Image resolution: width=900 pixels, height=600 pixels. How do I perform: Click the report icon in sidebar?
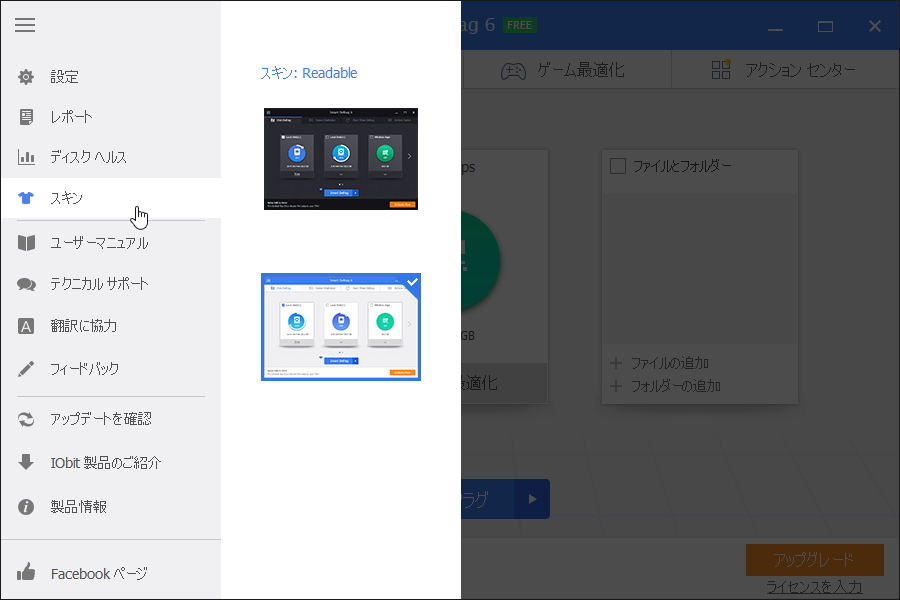(26, 117)
